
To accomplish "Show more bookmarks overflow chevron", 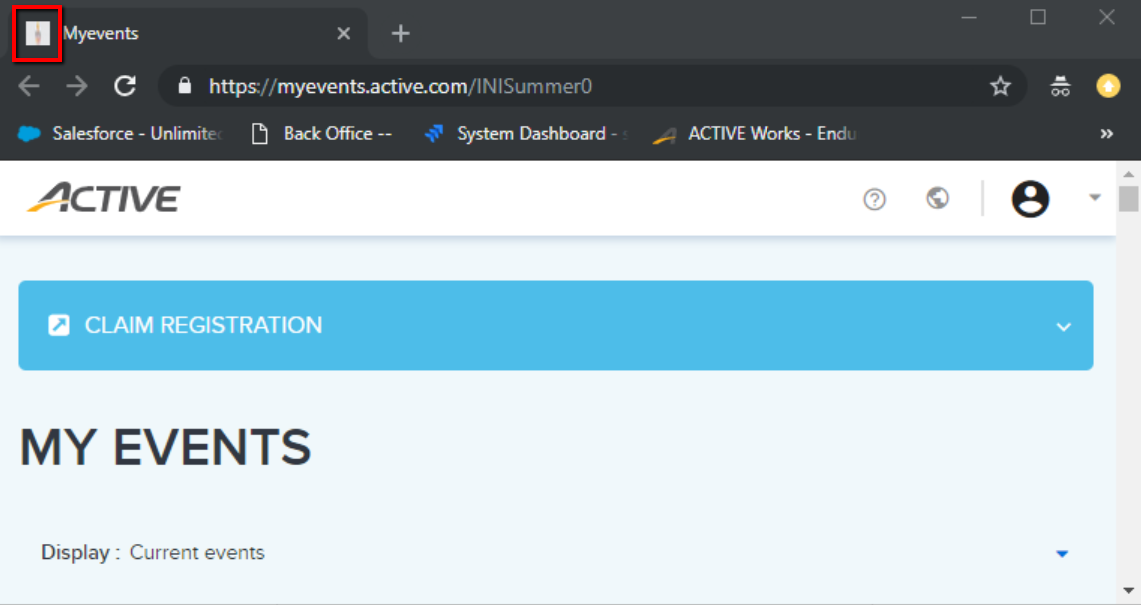I will (x=1106, y=134).
